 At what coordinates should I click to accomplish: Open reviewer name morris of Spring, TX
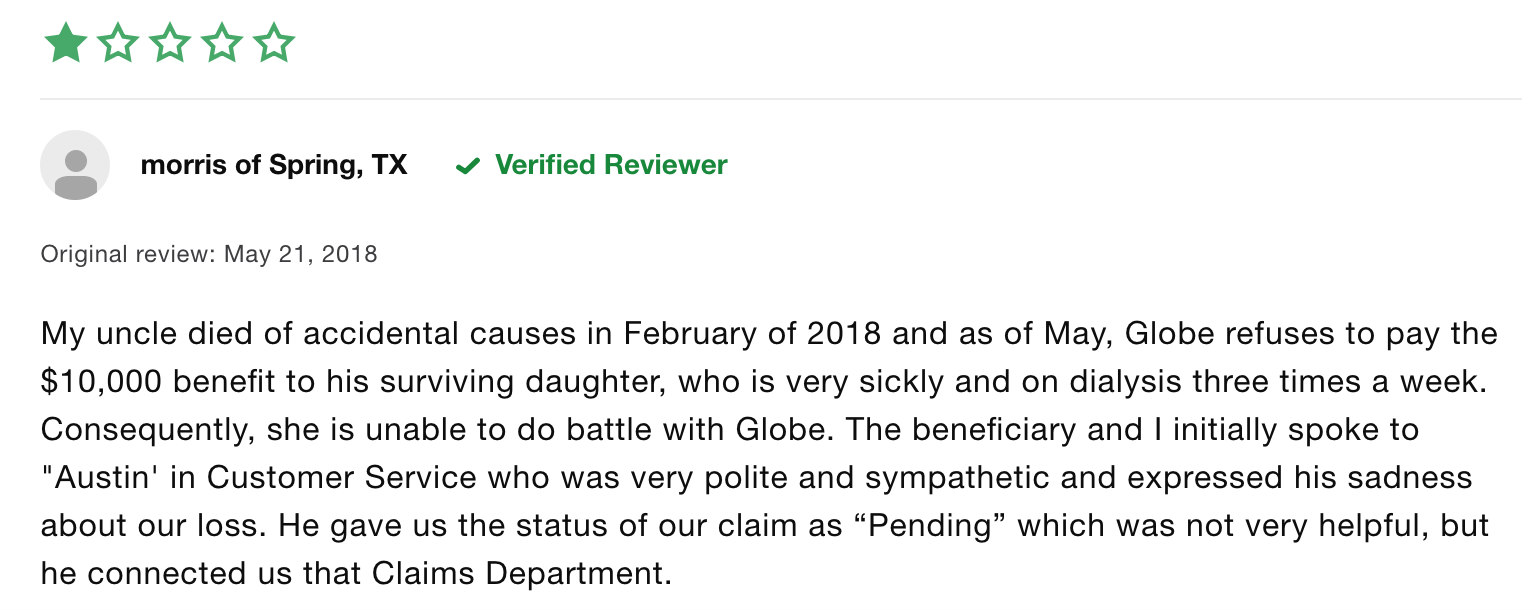coord(274,165)
